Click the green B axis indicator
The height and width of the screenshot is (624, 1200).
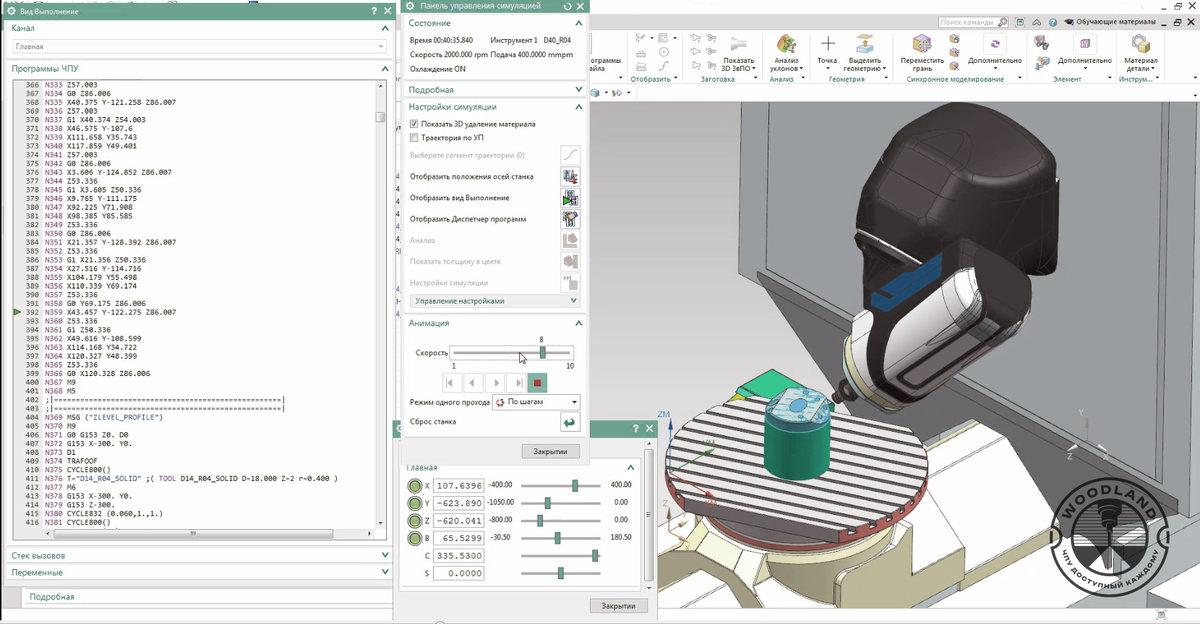(x=414, y=538)
